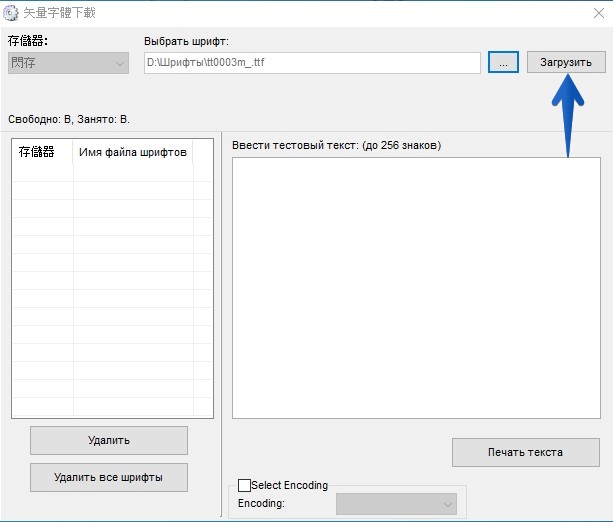The height and width of the screenshot is (522, 613).
Task: Click the Ввести тестовый текст label
Action: point(336,145)
